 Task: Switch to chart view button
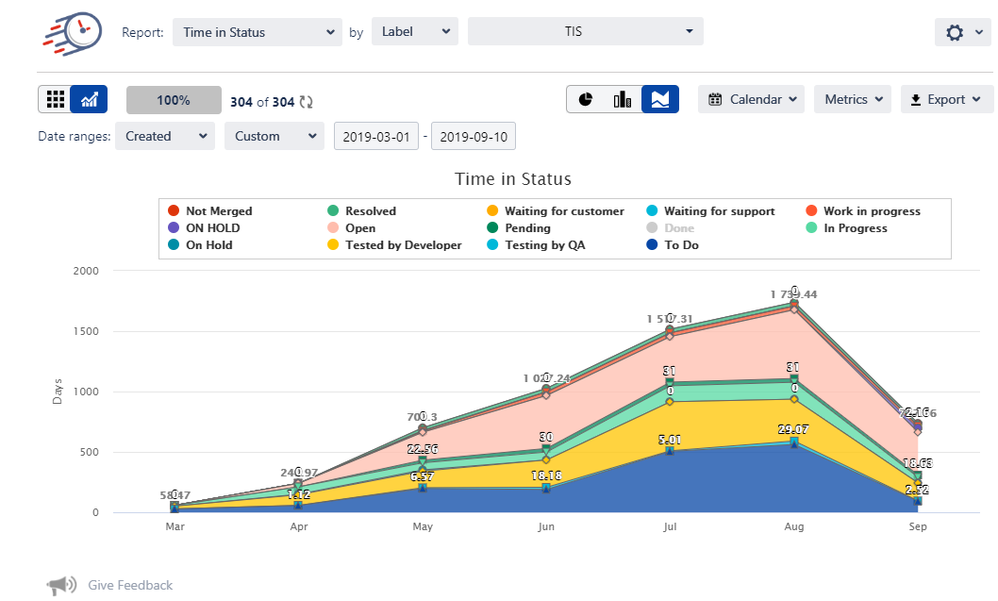point(89,99)
